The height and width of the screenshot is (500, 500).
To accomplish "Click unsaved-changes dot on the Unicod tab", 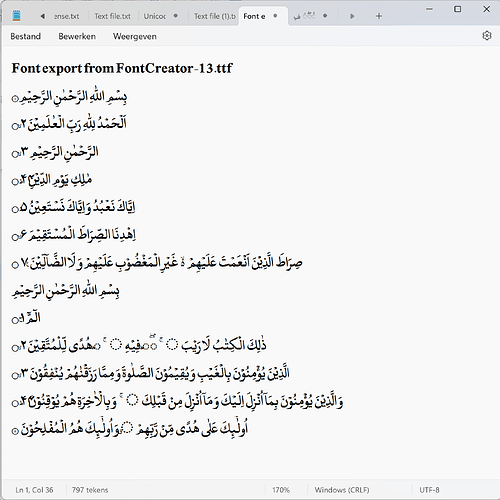I will click(176, 16).
